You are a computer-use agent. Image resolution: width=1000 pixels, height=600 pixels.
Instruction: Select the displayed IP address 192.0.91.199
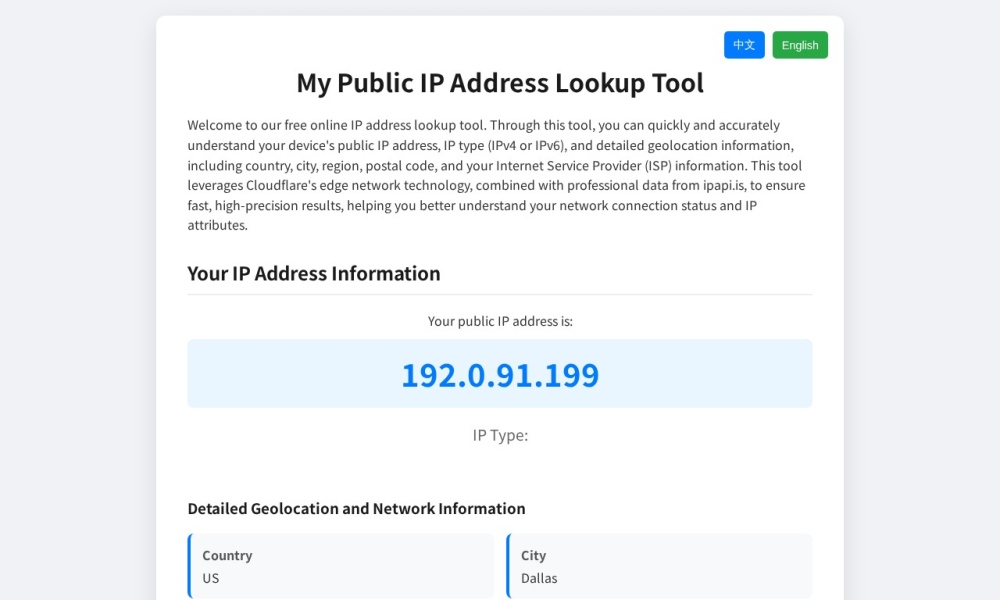(500, 375)
